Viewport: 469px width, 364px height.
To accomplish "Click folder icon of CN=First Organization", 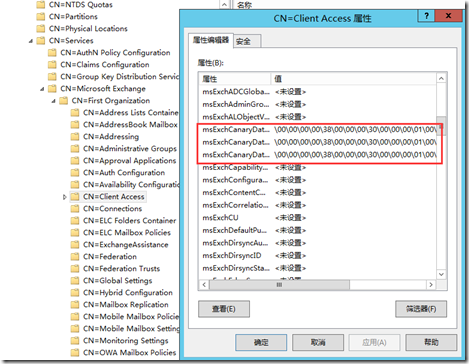I will click(63, 101).
